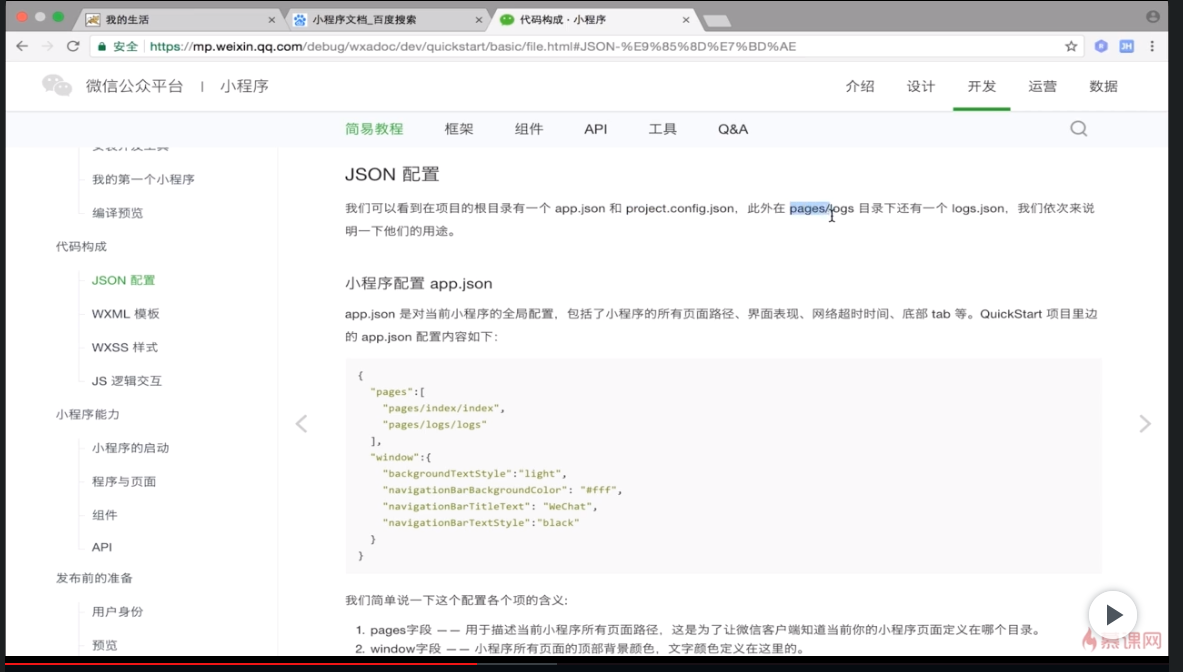This screenshot has width=1183, height=672.
Task: Open API in the left sidebar
Action: coord(102,547)
